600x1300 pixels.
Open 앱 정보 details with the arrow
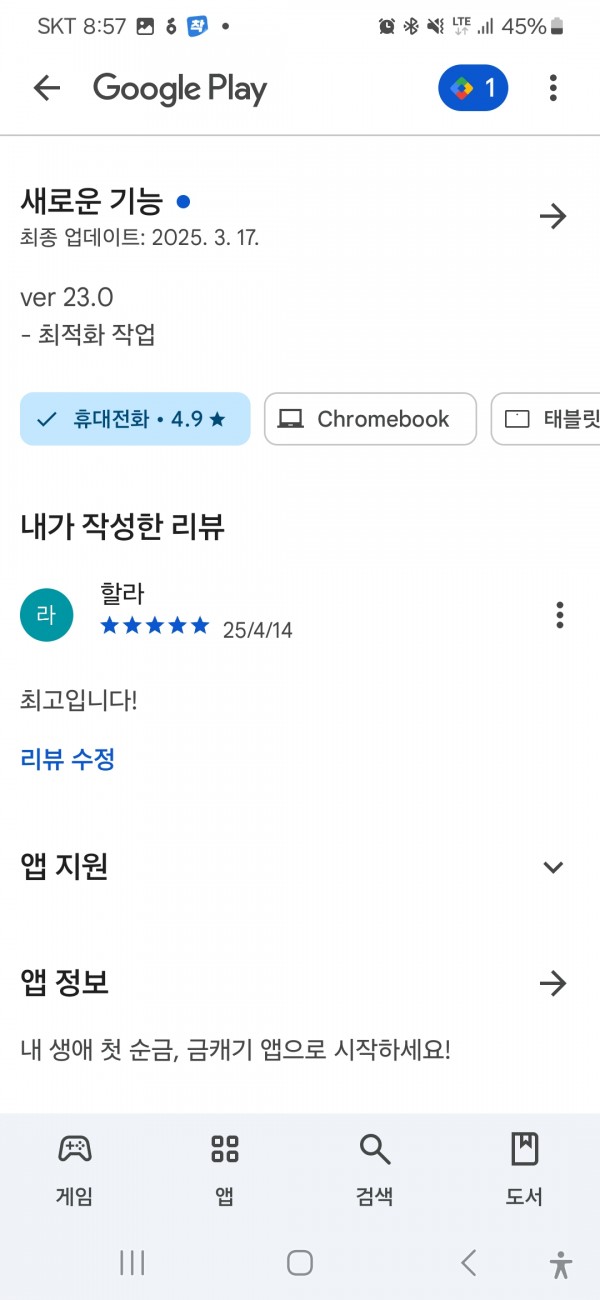[553, 984]
